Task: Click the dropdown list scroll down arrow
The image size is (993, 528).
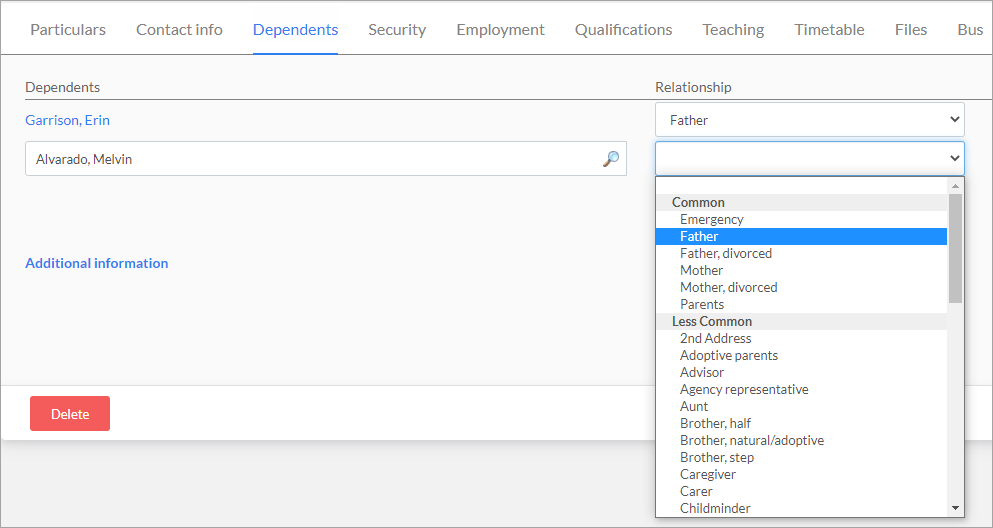Action: tap(956, 508)
